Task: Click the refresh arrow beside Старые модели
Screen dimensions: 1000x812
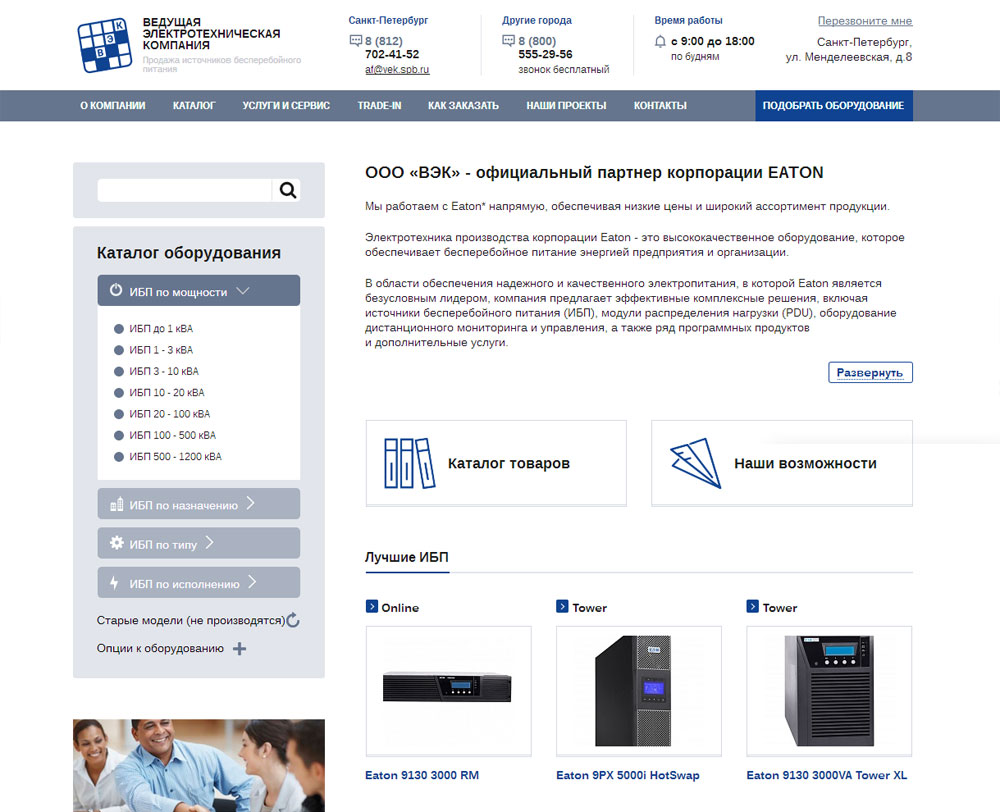Action: pos(293,619)
